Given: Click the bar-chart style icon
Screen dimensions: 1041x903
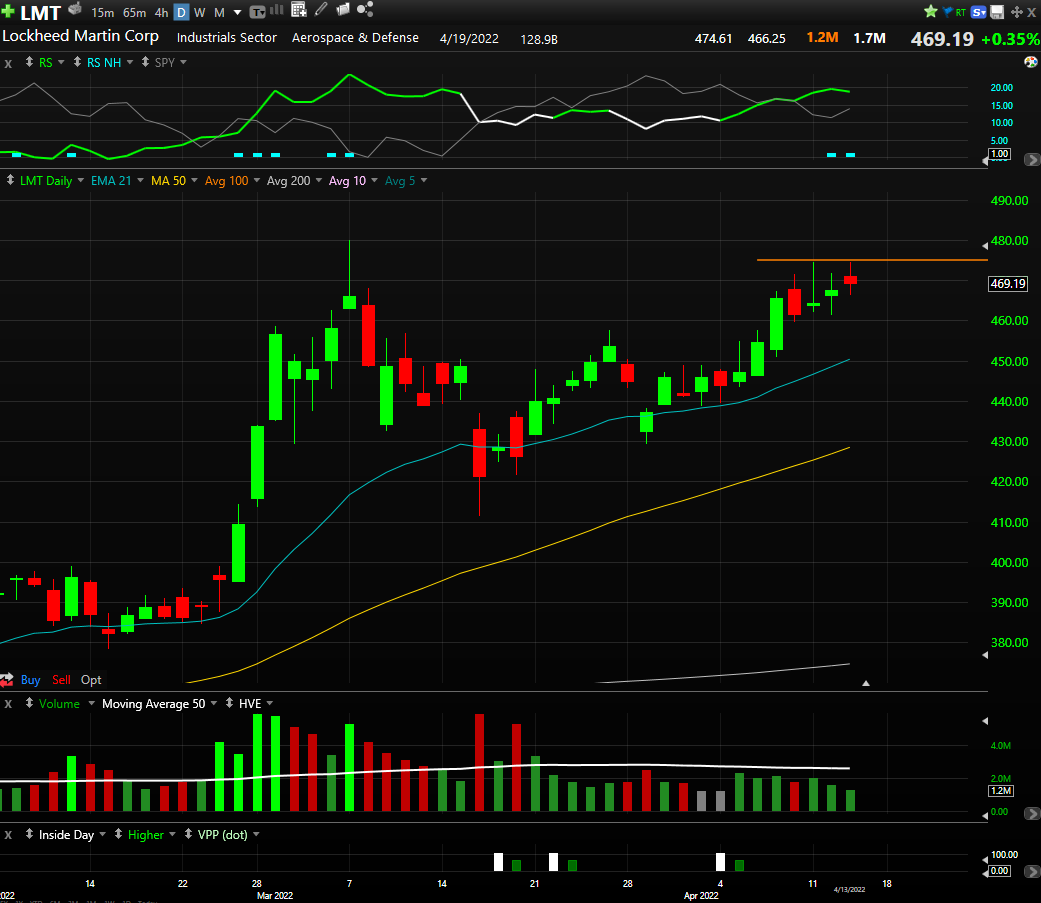Looking at the screenshot, I should point(276,10).
